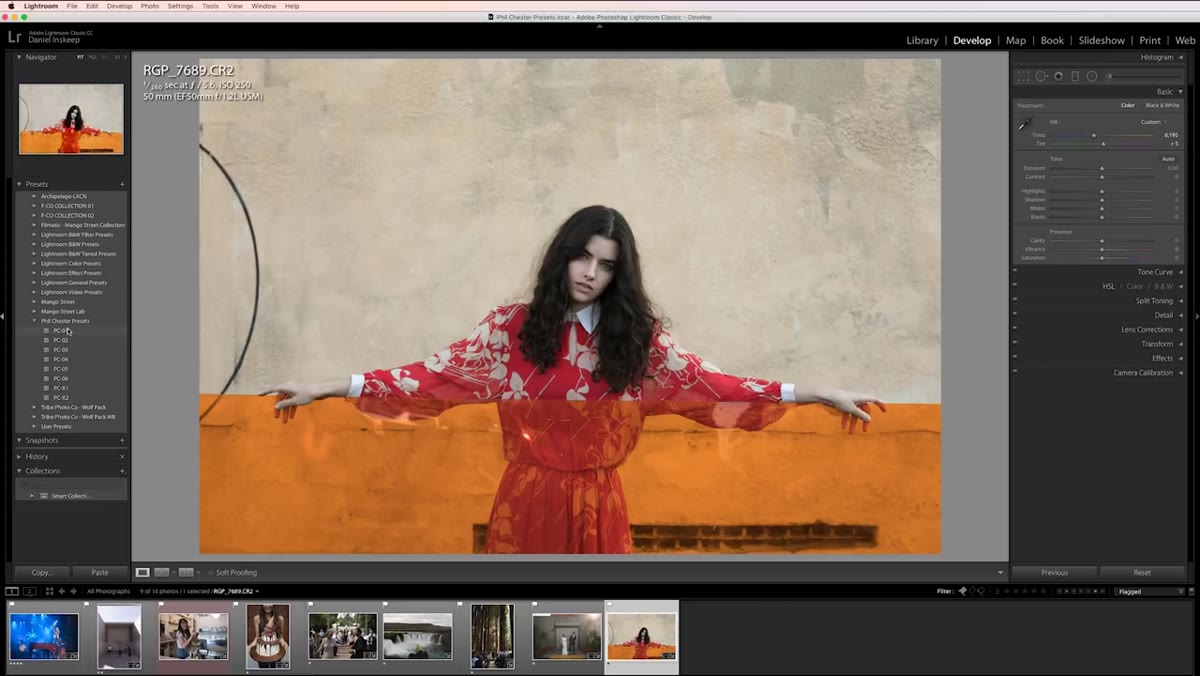
Task: Adjust the Saturation slider handle
Action: click(x=1102, y=258)
